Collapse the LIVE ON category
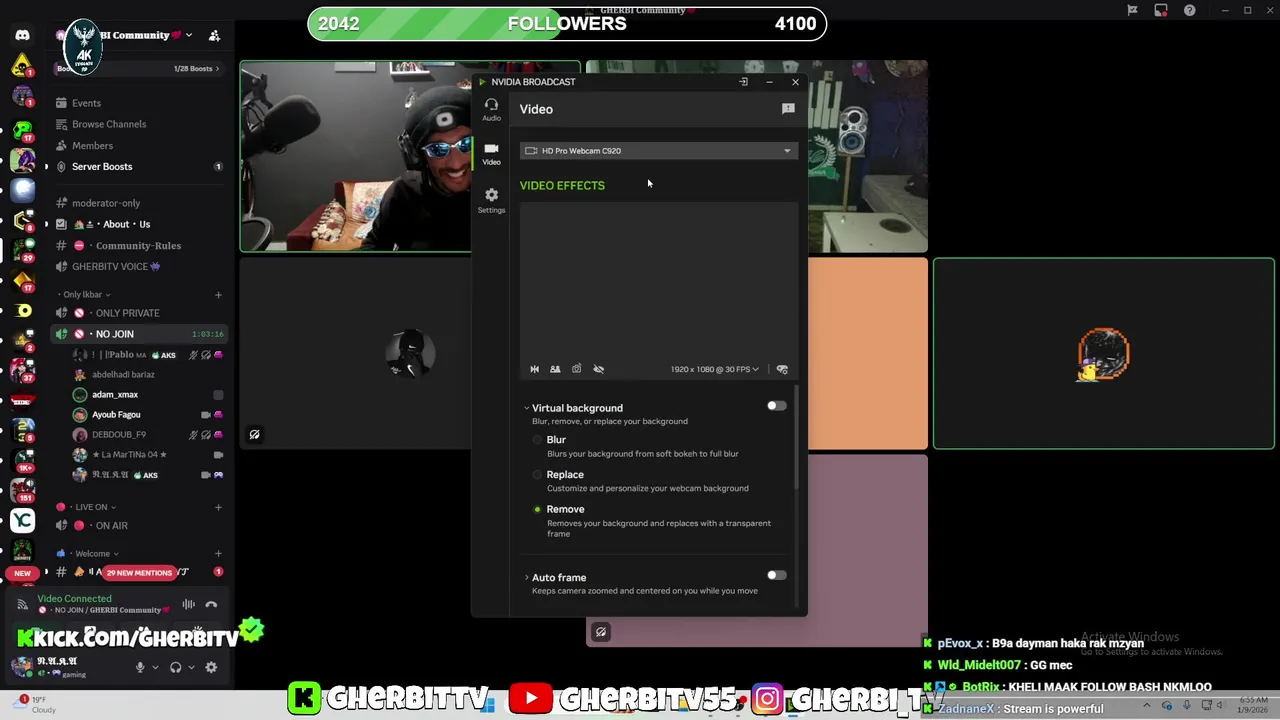Viewport: 1280px width, 720px height. pos(88,507)
